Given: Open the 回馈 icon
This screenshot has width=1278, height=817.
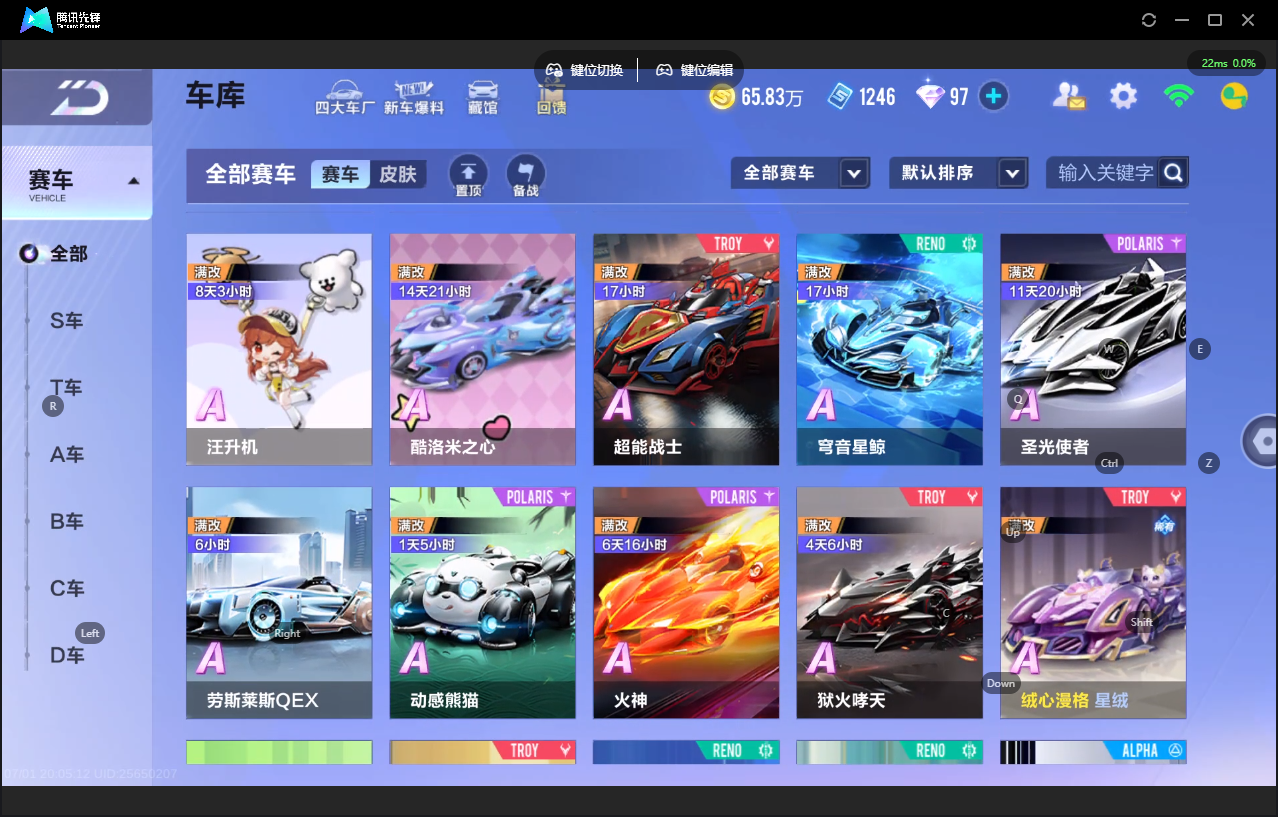Looking at the screenshot, I should [x=551, y=97].
